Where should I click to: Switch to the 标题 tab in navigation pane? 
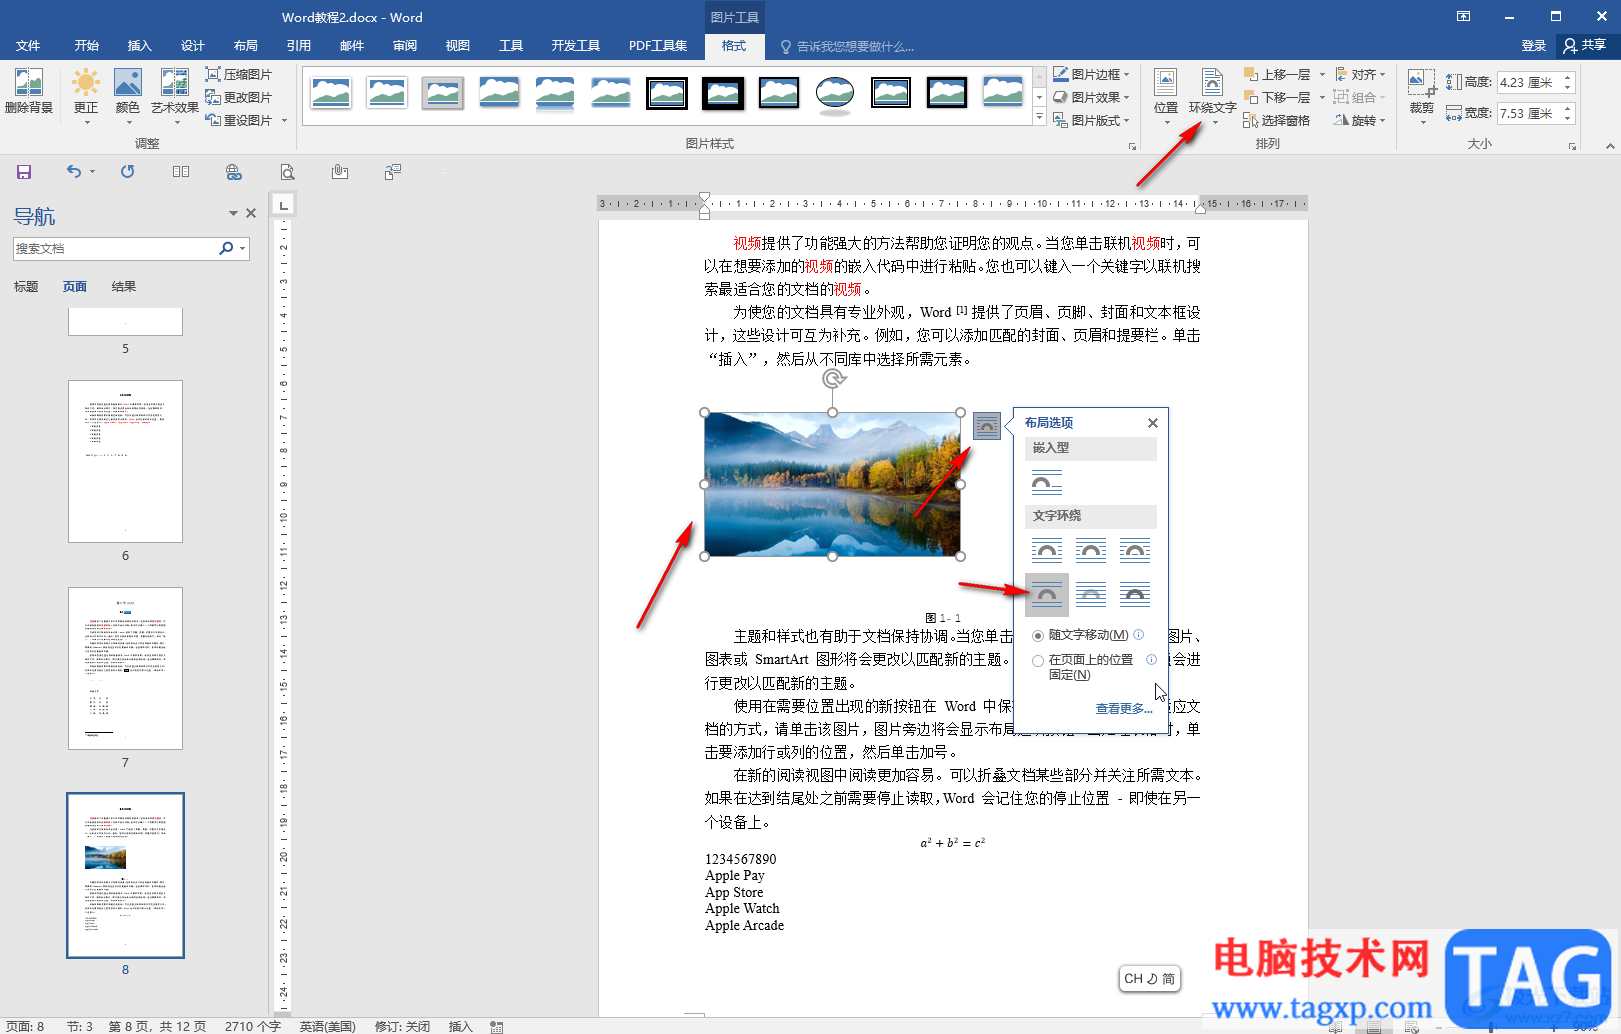tap(26, 287)
